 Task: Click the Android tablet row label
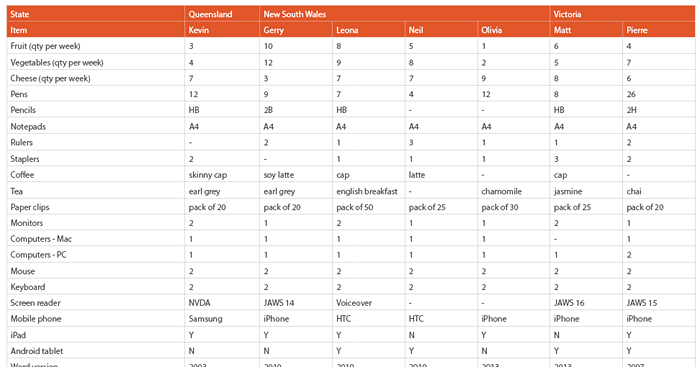pos(96,351)
